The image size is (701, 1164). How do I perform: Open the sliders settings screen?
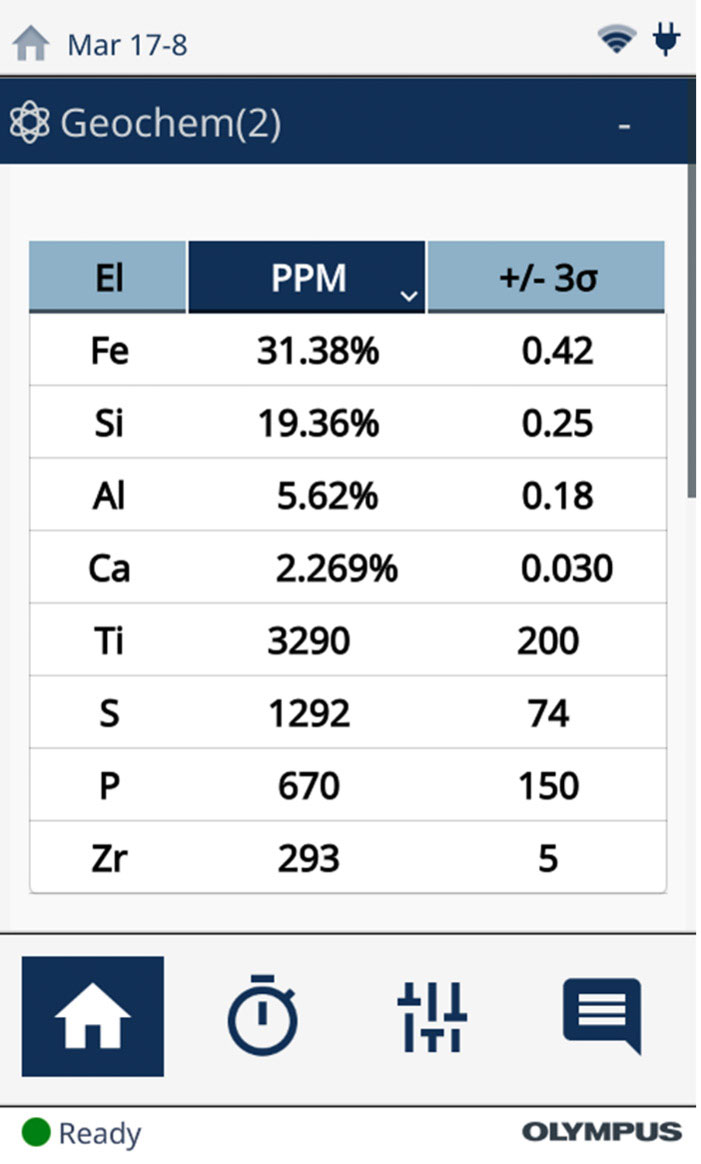(x=432, y=1016)
